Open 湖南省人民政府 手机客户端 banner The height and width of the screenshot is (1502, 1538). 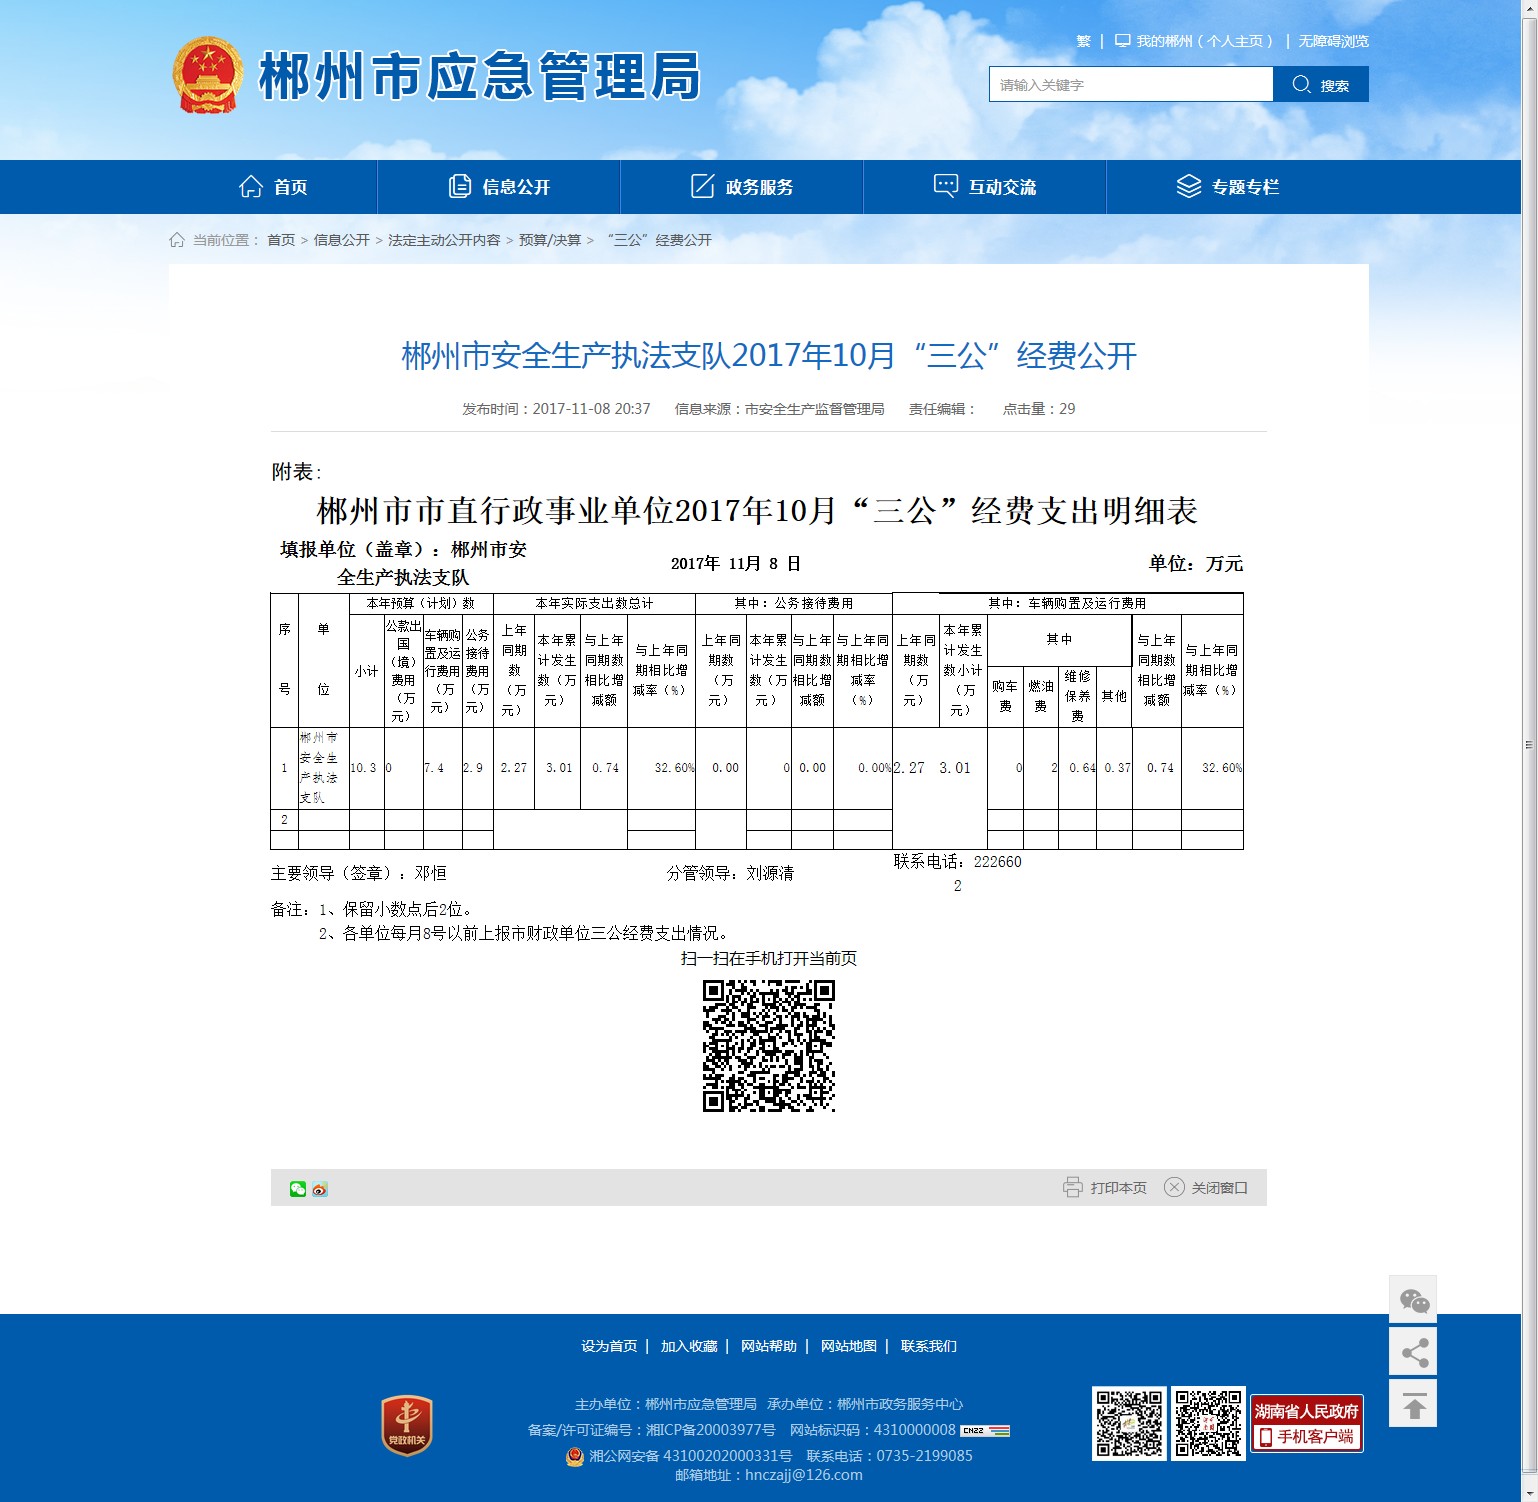coord(1307,1424)
